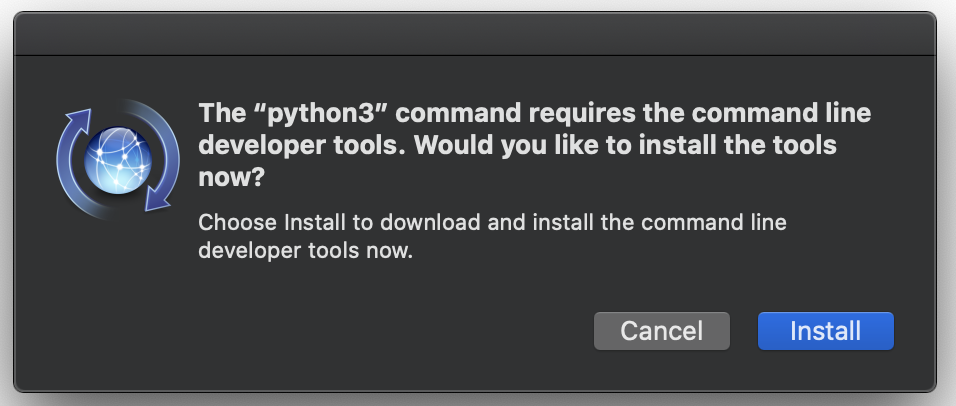The width and height of the screenshot is (956, 406).
Task: Click the Software Update globe icon
Action: tap(118, 160)
